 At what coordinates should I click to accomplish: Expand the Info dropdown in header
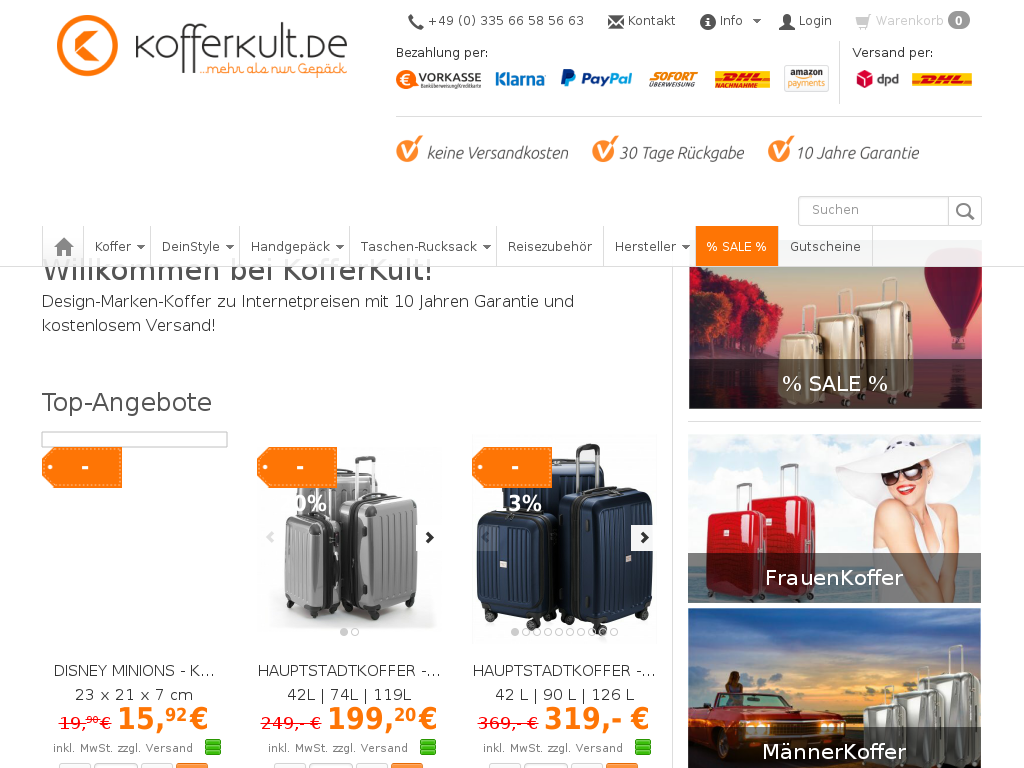pyautogui.click(x=730, y=21)
